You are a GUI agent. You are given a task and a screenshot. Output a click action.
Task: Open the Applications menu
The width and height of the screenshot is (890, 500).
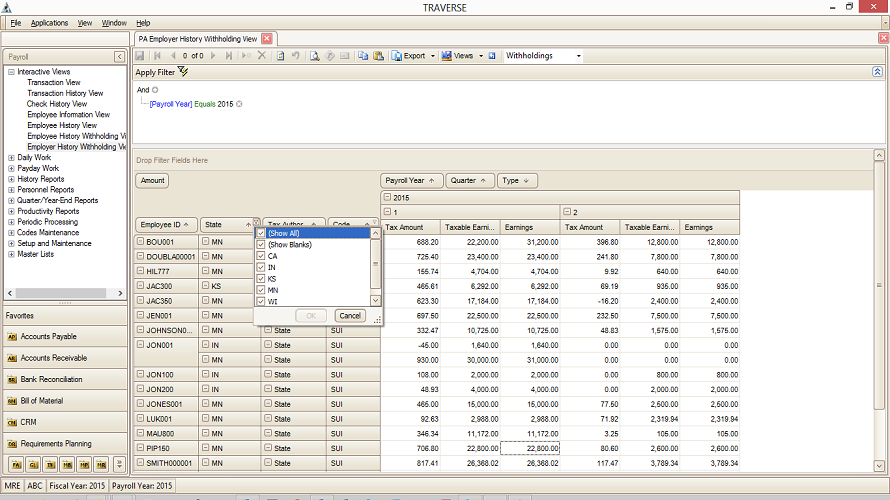(x=49, y=22)
